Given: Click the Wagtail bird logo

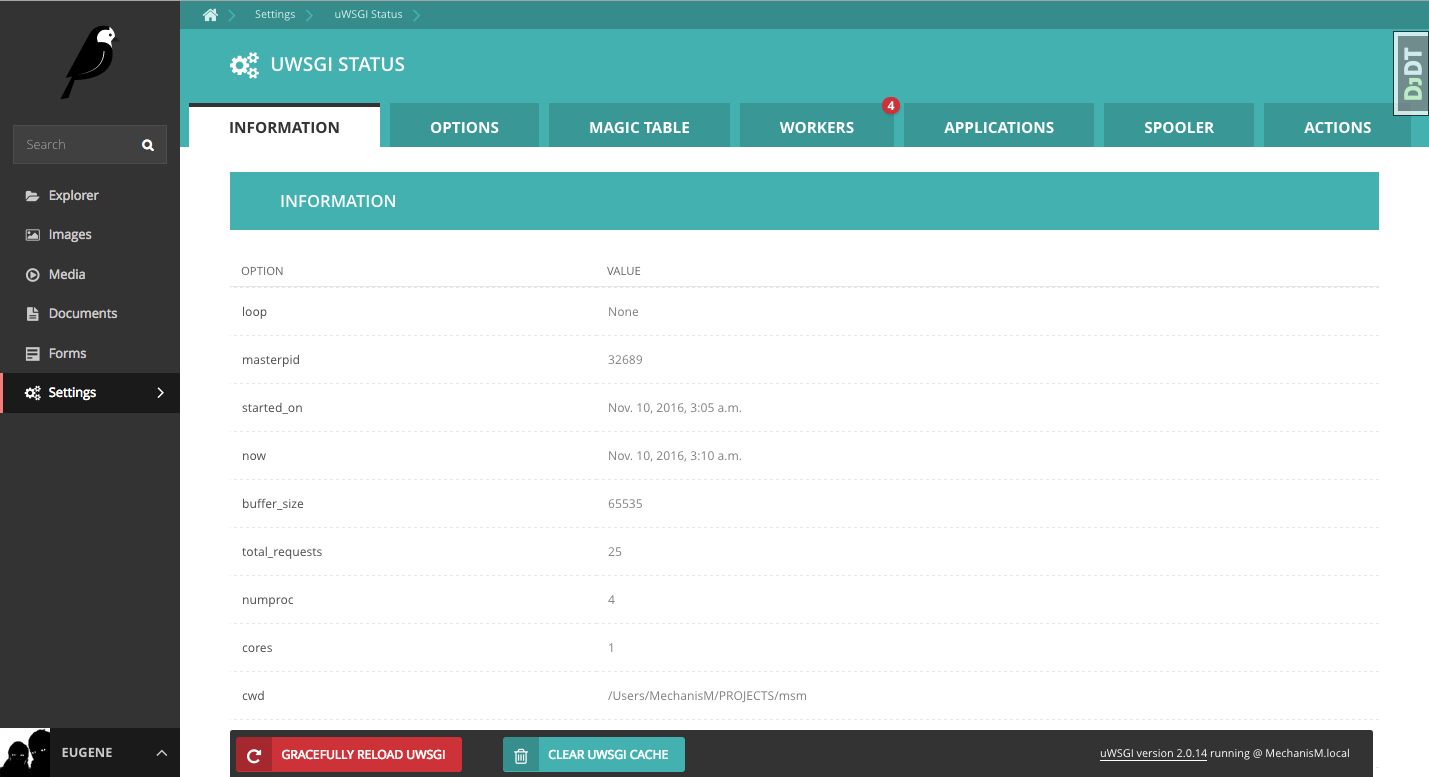Looking at the screenshot, I should pos(89,62).
